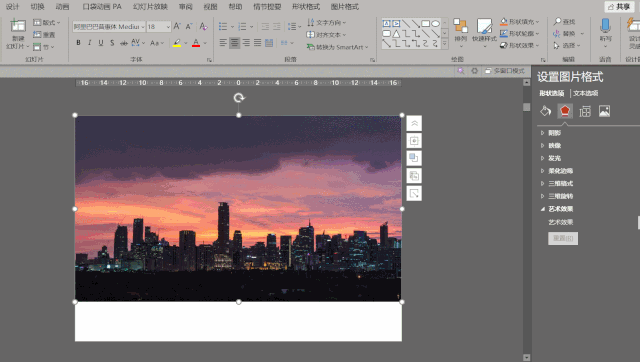Click the Dictate (听写) microphone
Image resolution: width=640 pixels, height=362 pixels.
click(x=605, y=25)
